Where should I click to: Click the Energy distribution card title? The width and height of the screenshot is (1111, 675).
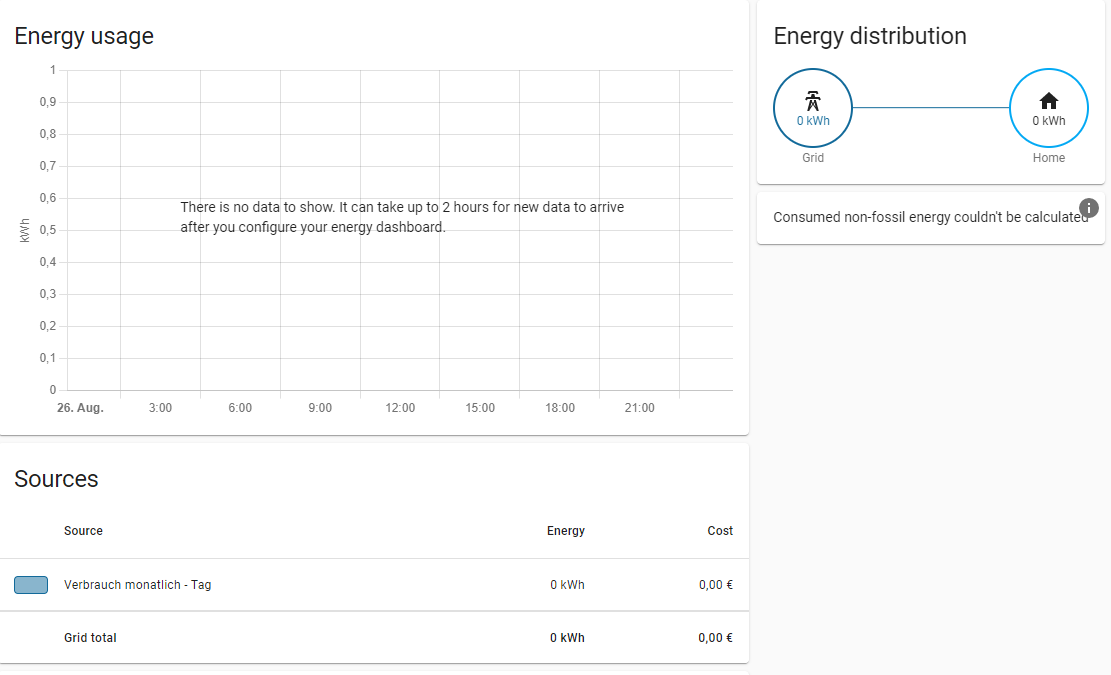(x=870, y=36)
